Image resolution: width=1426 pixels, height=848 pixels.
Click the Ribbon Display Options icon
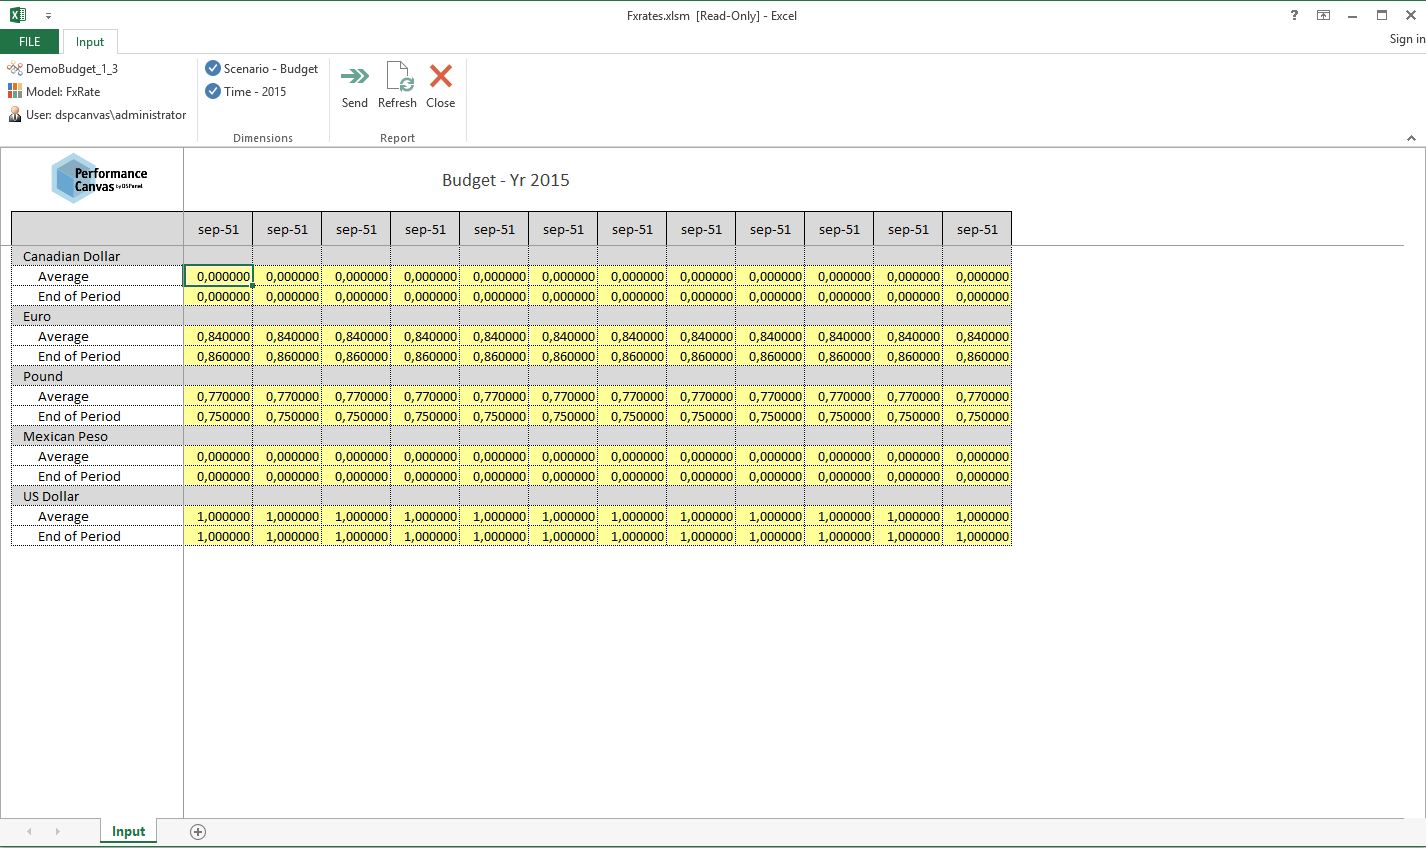pos(1323,15)
